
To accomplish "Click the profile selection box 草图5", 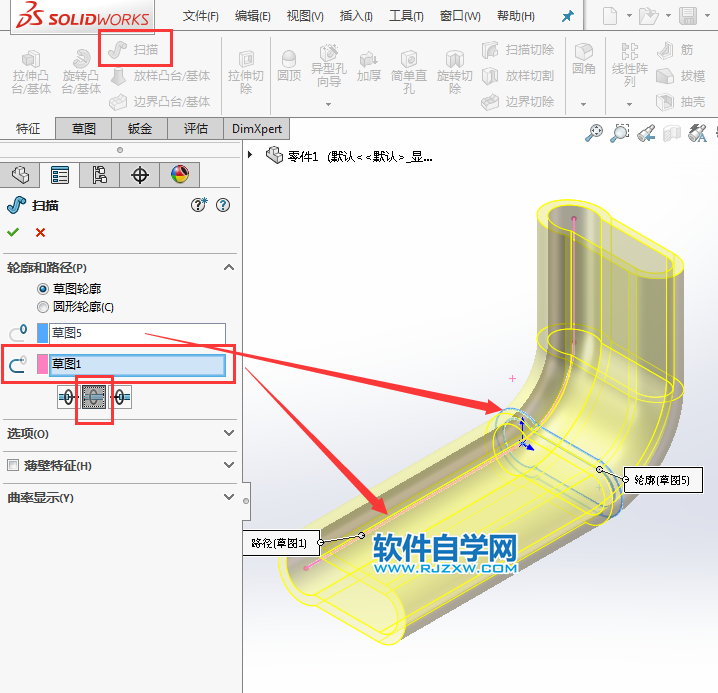I will point(137,333).
